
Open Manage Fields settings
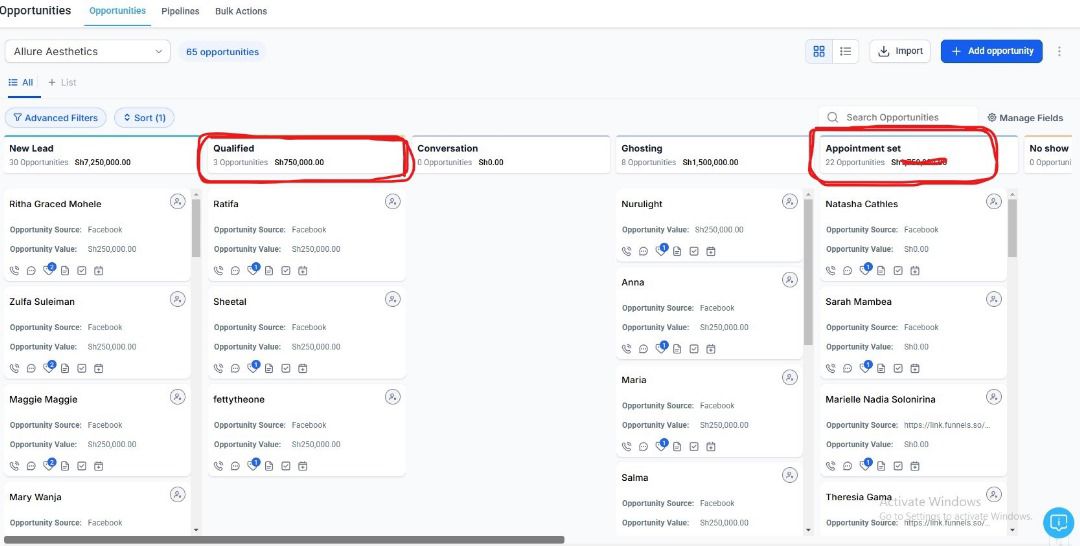[x=1025, y=118]
